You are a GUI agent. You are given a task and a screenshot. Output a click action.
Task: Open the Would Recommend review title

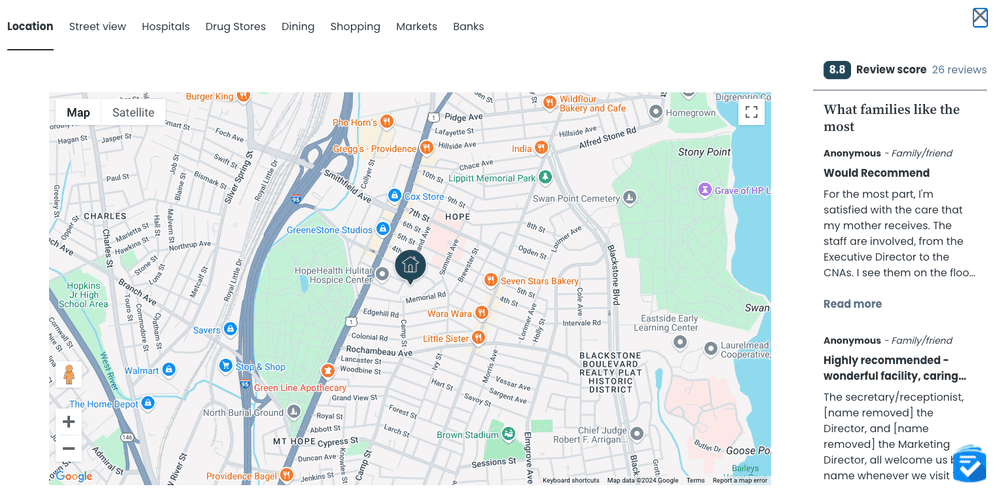(876, 173)
